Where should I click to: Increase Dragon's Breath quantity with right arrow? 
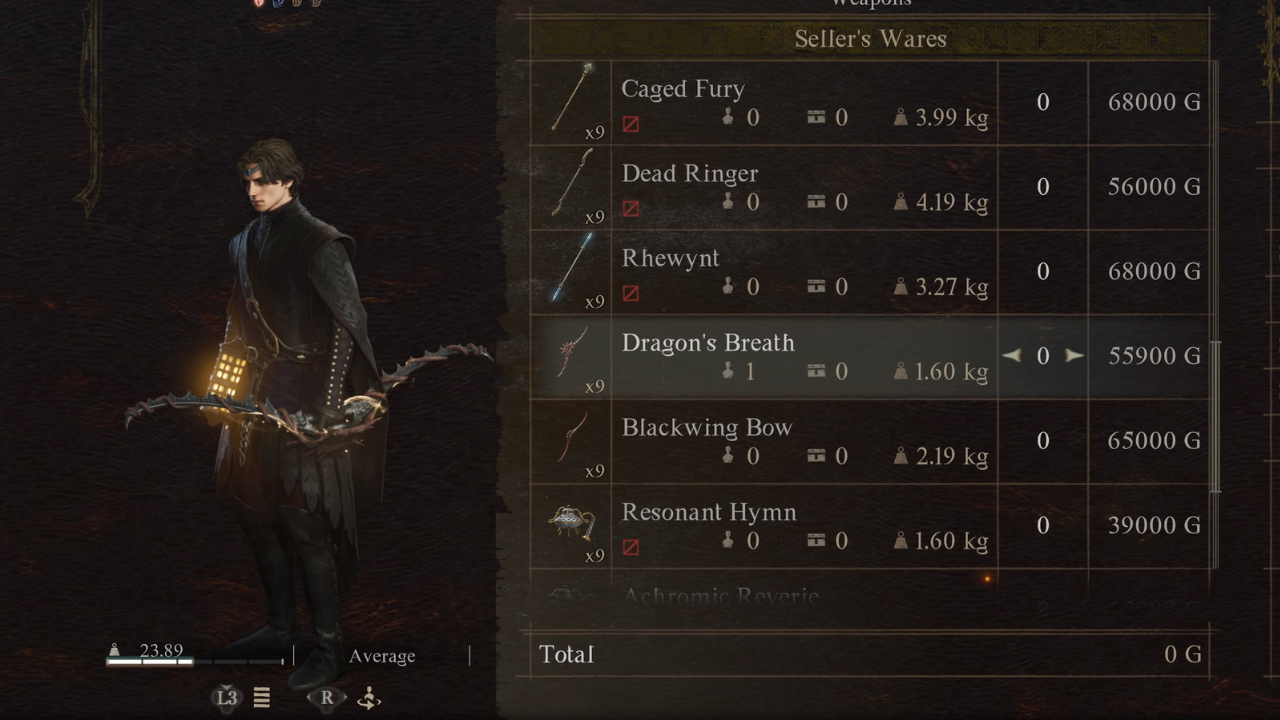(1074, 356)
